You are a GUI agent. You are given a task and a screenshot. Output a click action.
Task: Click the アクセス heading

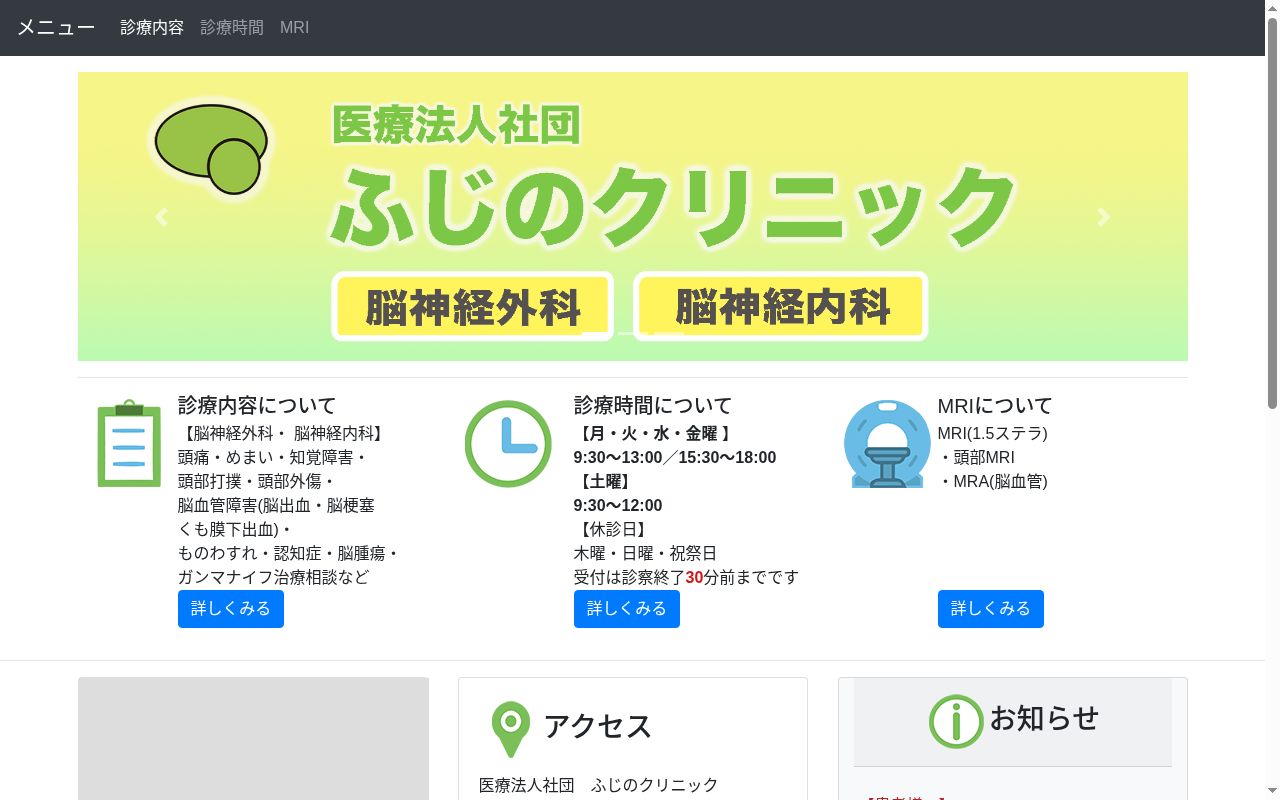tap(598, 726)
